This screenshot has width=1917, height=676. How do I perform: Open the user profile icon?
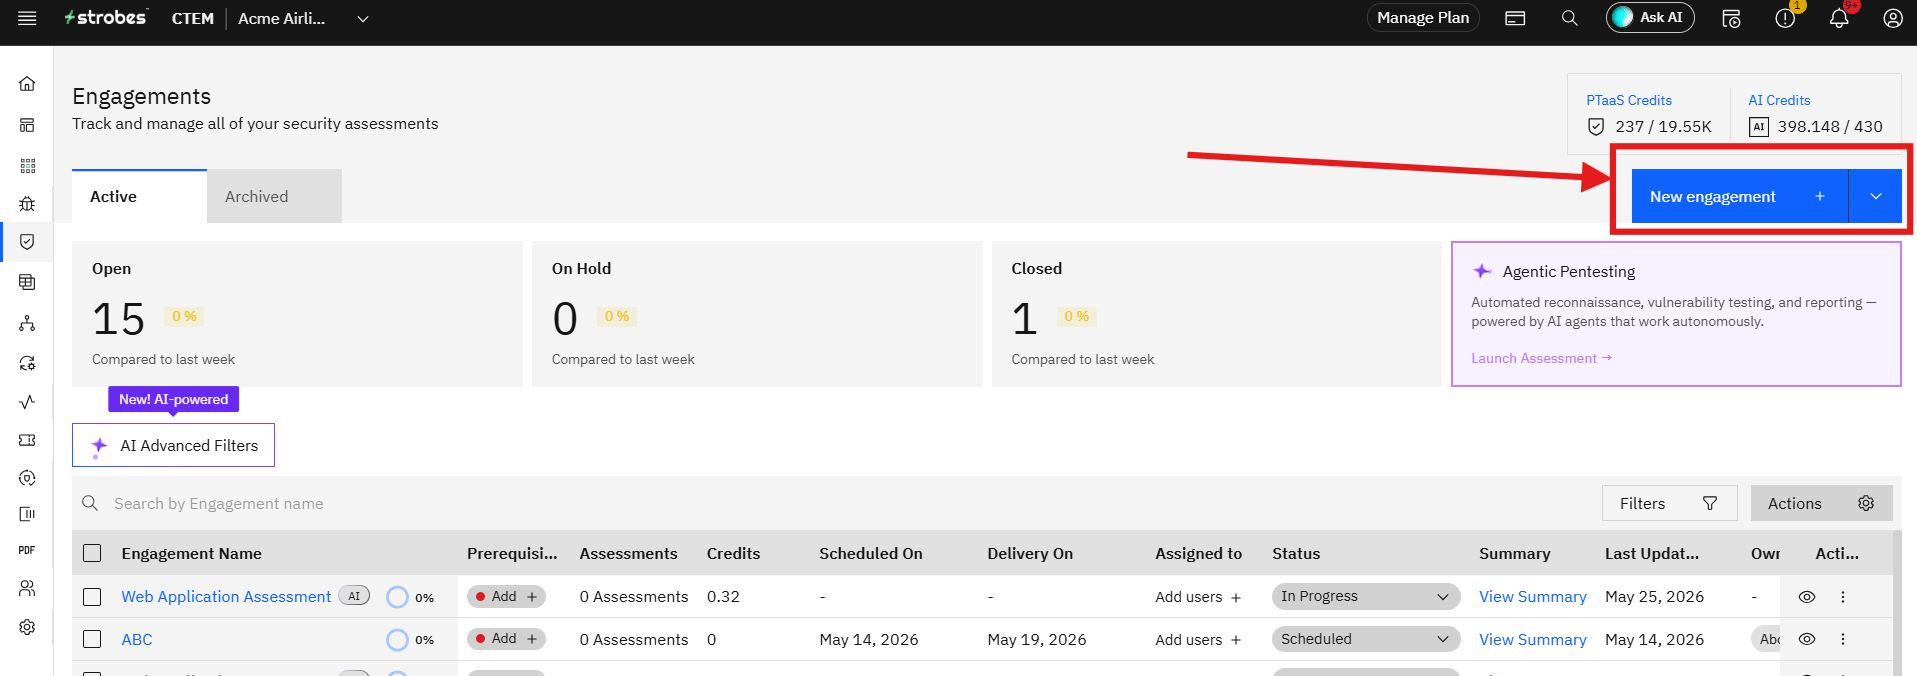click(x=1893, y=18)
